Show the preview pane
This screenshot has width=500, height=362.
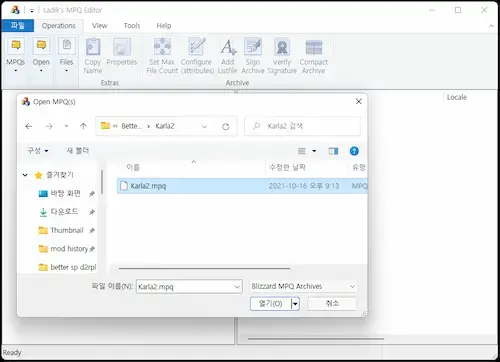point(333,151)
